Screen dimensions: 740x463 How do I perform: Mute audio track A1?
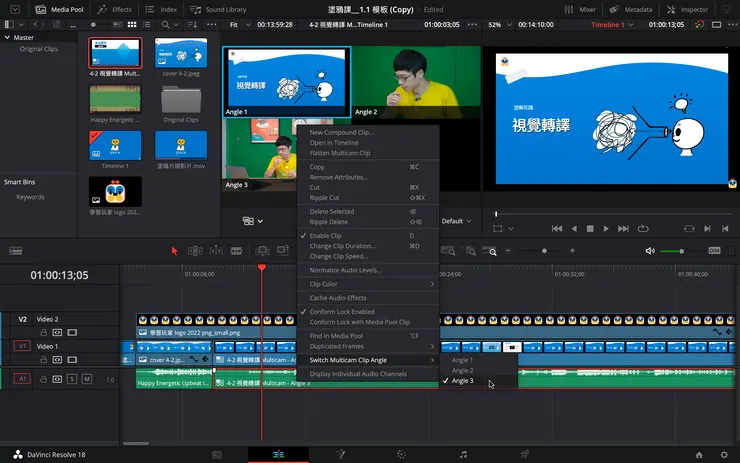[x=87, y=379]
